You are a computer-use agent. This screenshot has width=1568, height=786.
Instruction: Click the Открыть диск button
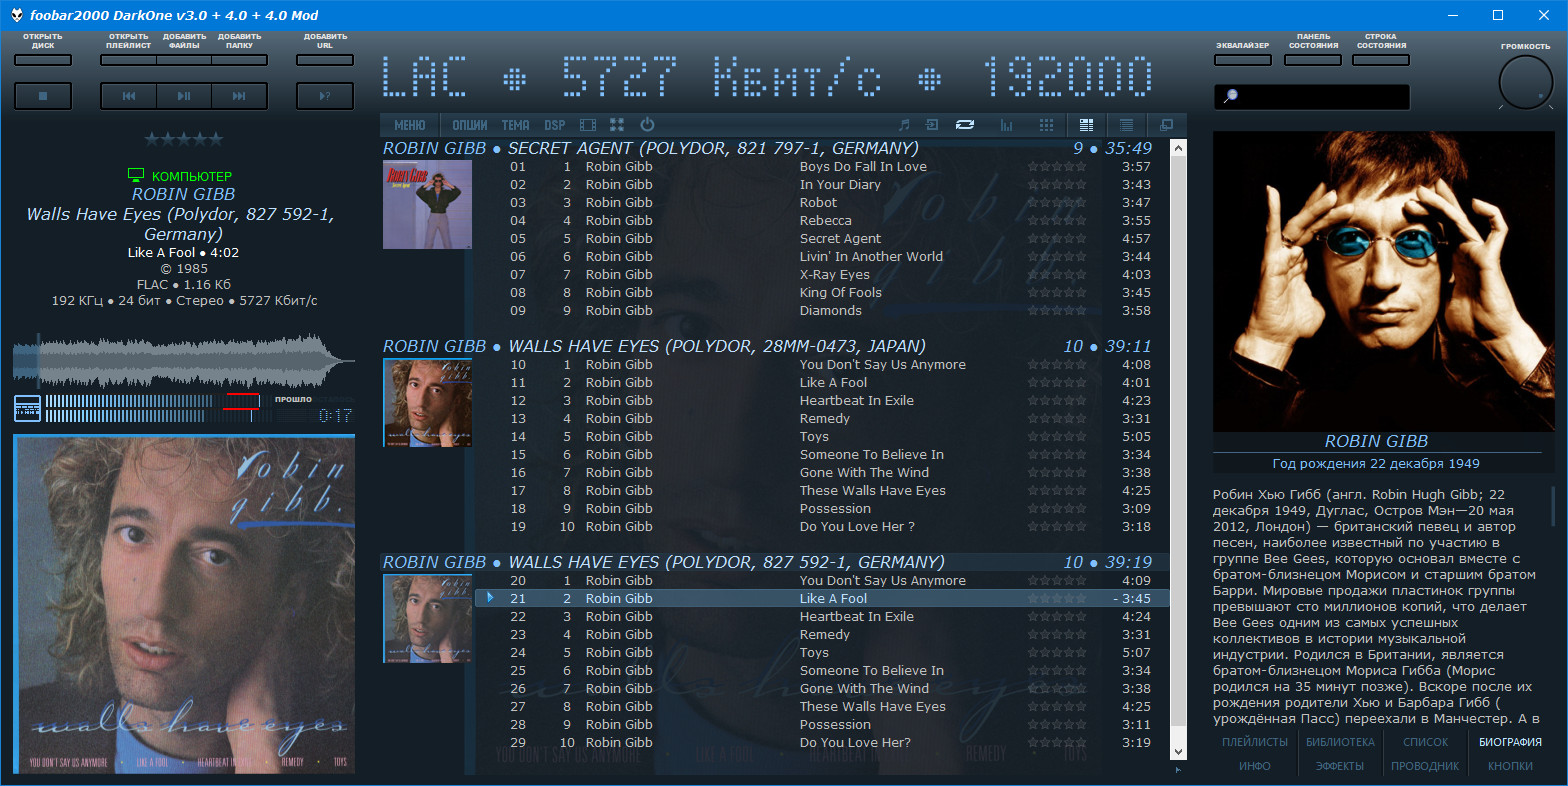coord(43,60)
